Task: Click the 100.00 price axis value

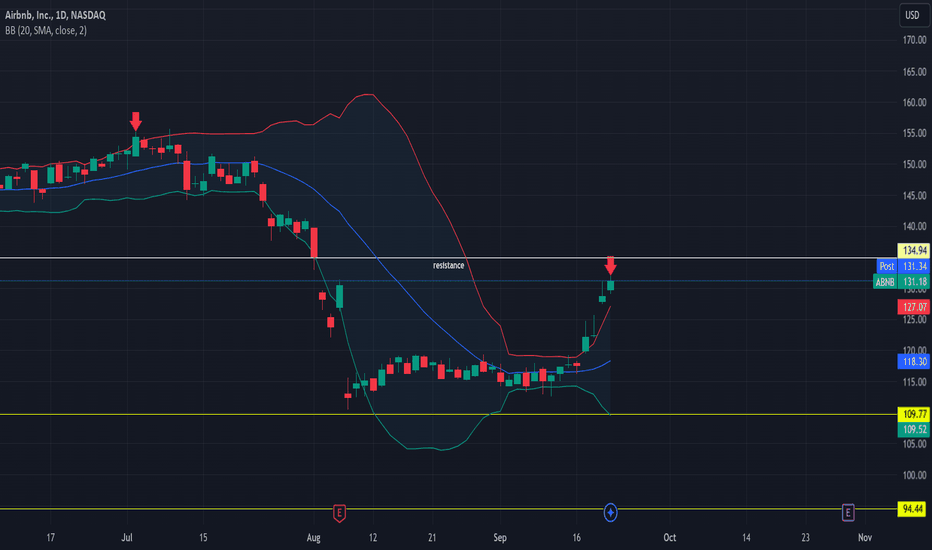Action: click(914, 475)
